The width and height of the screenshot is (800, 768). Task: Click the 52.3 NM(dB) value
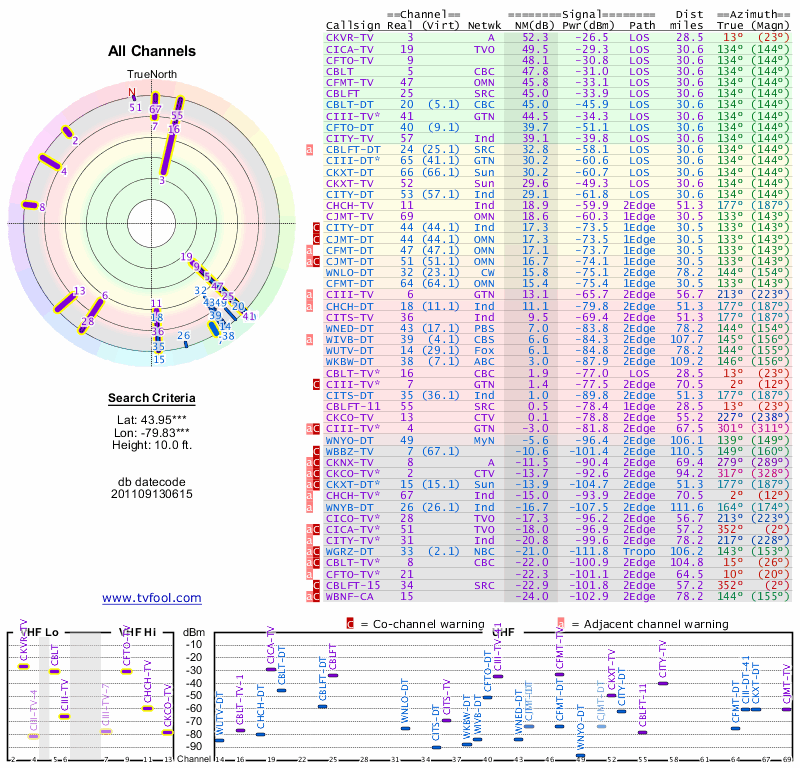tap(535, 38)
